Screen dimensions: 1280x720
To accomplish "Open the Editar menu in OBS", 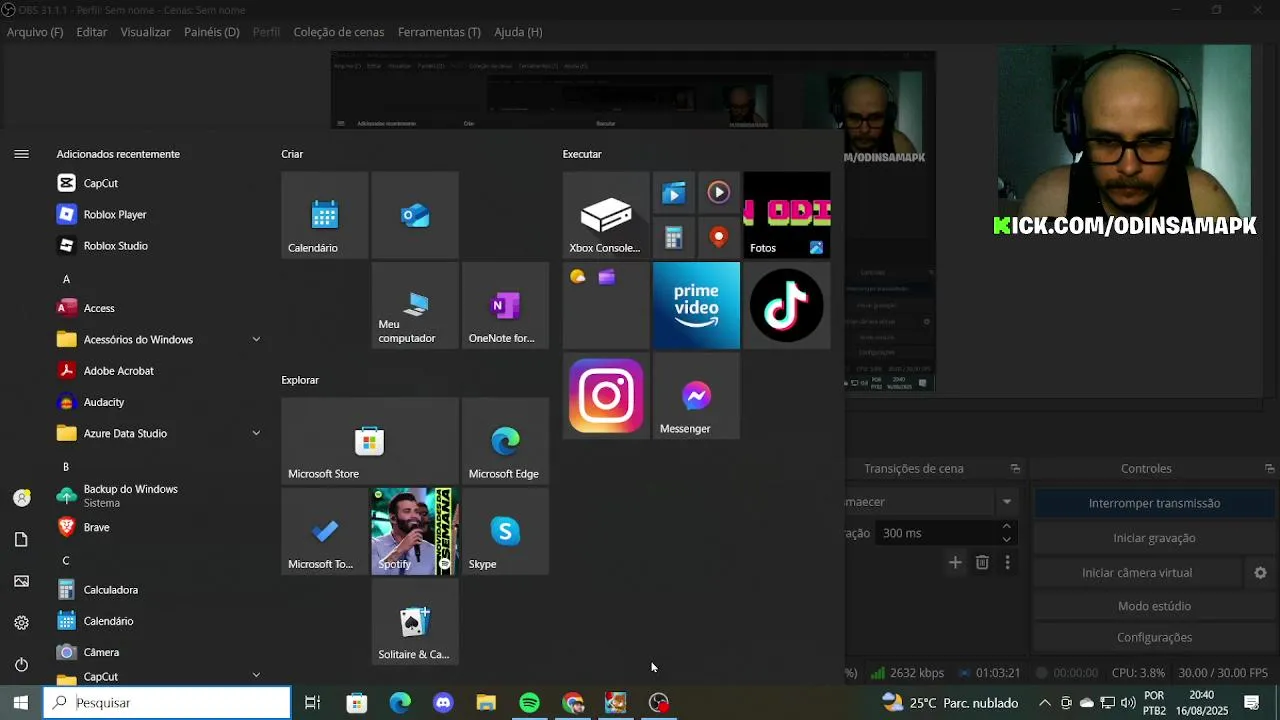I will pos(92,32).
